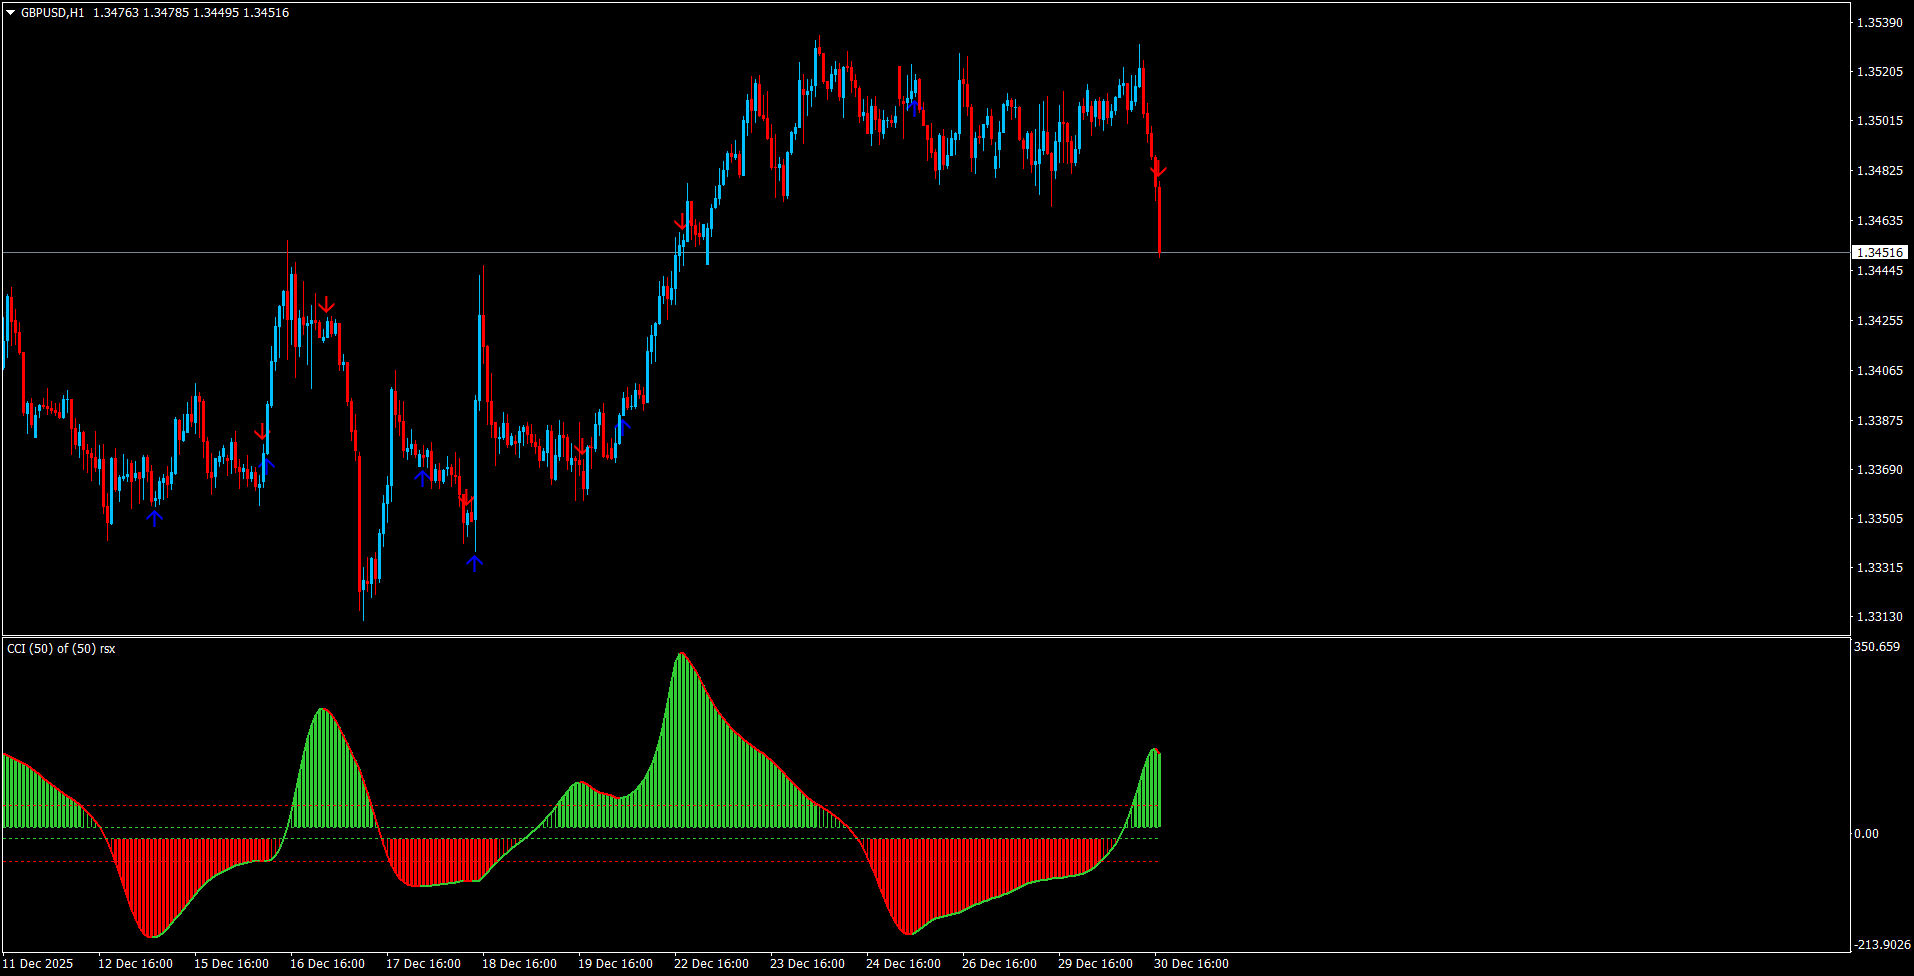Click the 1.35015 price scale label
1914x976 pixels.
click(x=1880, y=121)
